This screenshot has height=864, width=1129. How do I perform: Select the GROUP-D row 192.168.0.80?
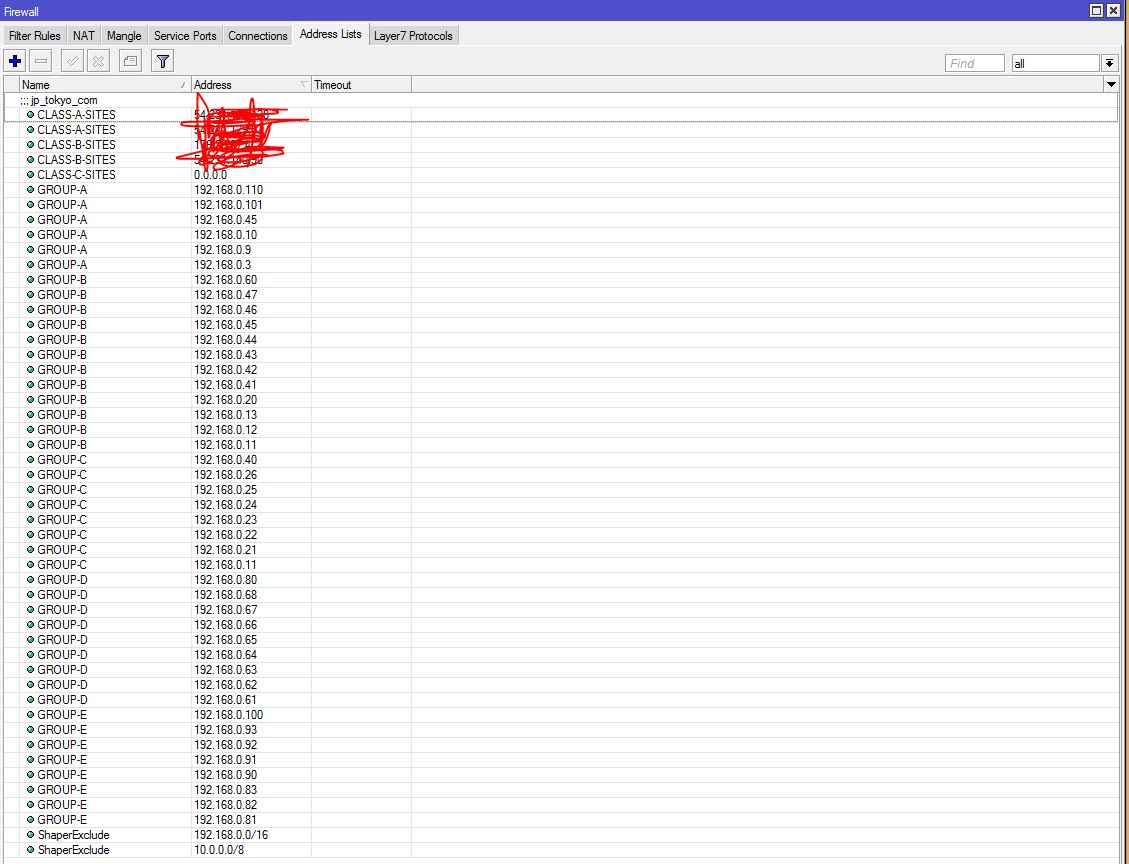[561, 580]
